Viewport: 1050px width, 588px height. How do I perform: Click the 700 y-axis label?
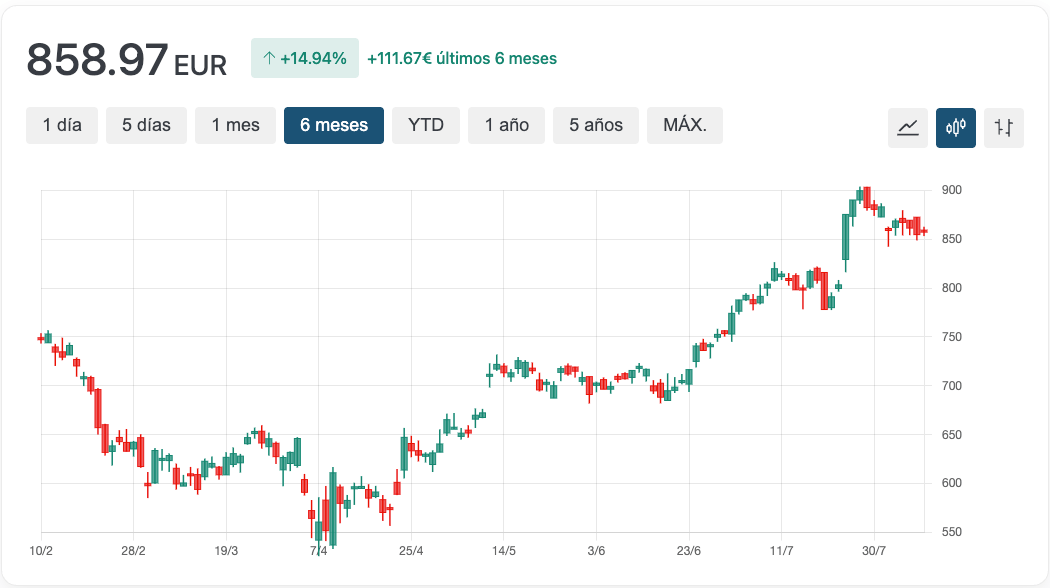952,386
